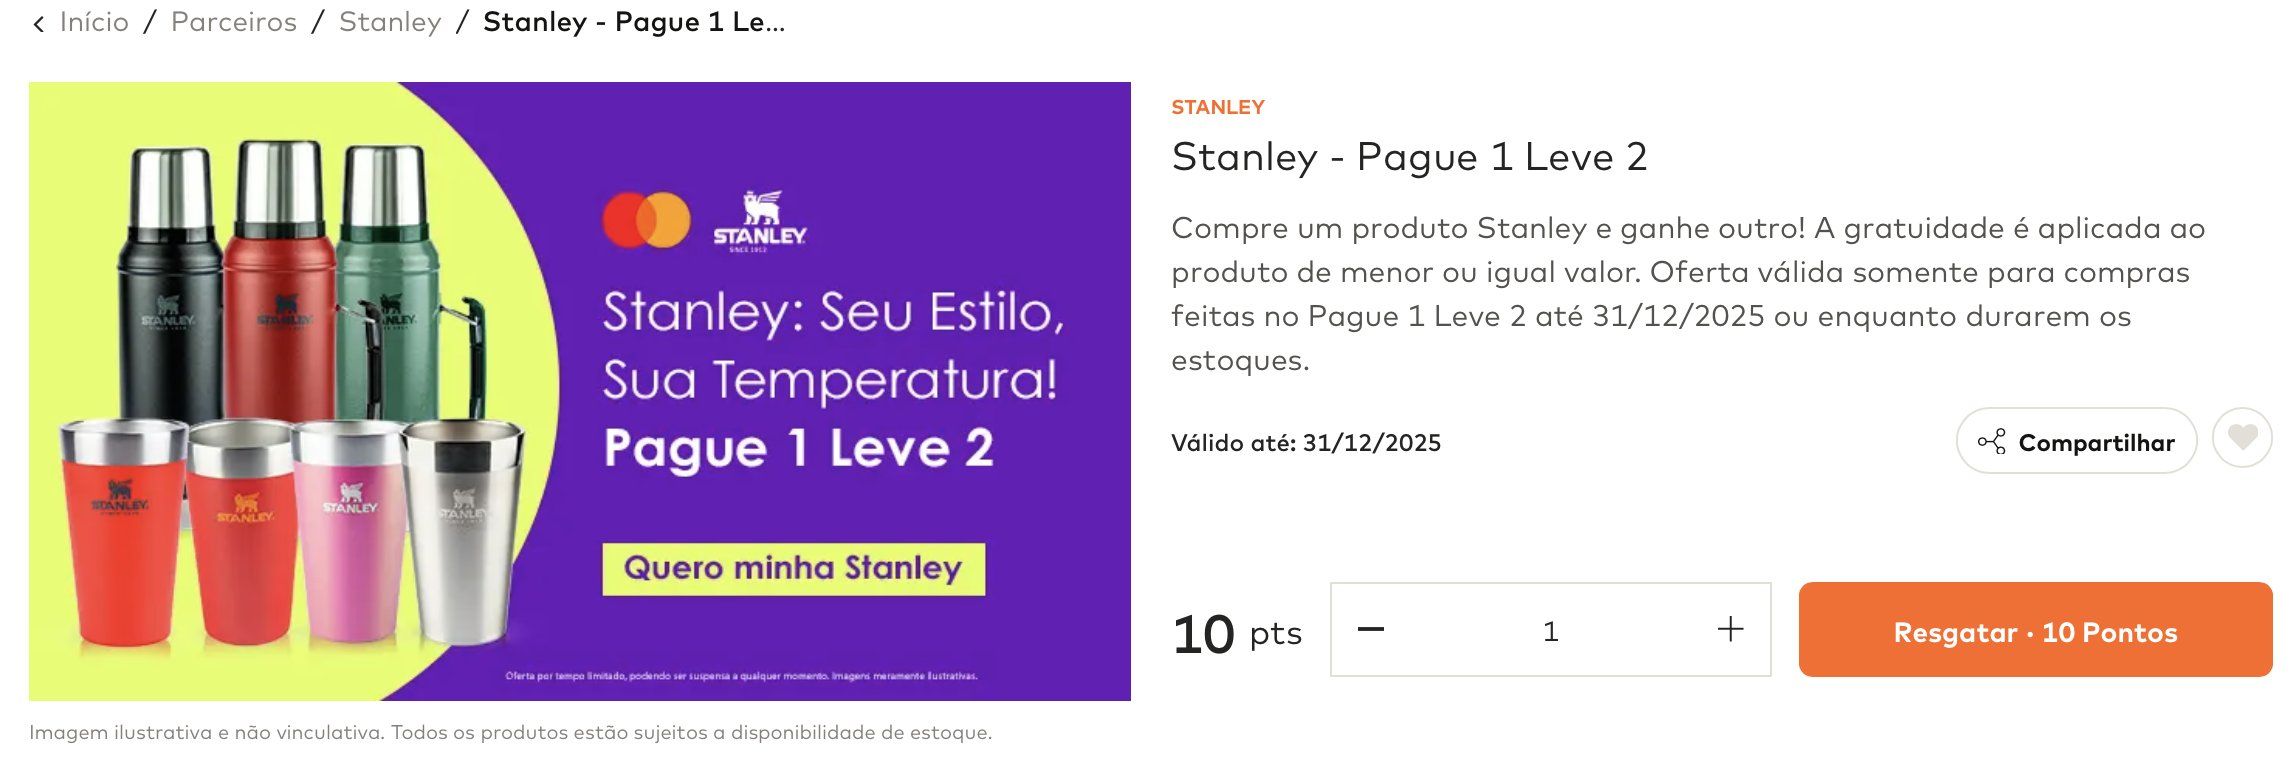Click the orange STANLEY brand label
Image resolution: width=2290 pixels, height=758 pixels.
(x=1217, y=107)
